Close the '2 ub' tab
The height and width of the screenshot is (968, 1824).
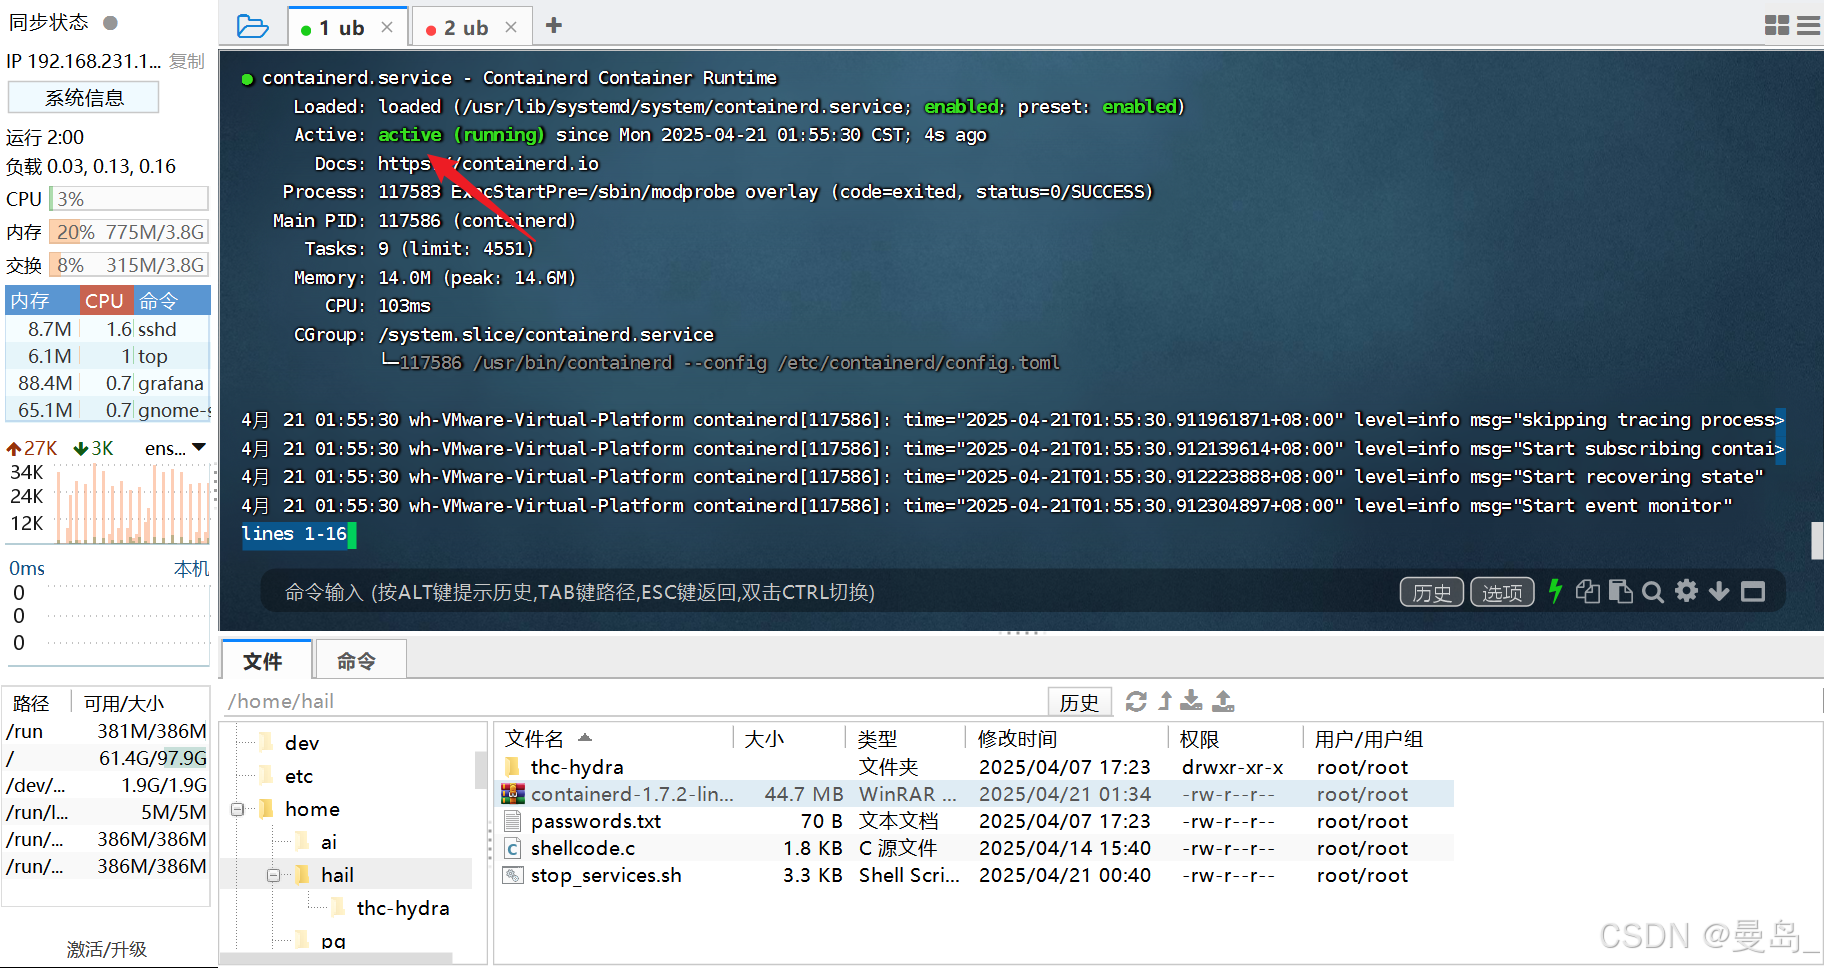pyautogui.click(x=511, y=27)
